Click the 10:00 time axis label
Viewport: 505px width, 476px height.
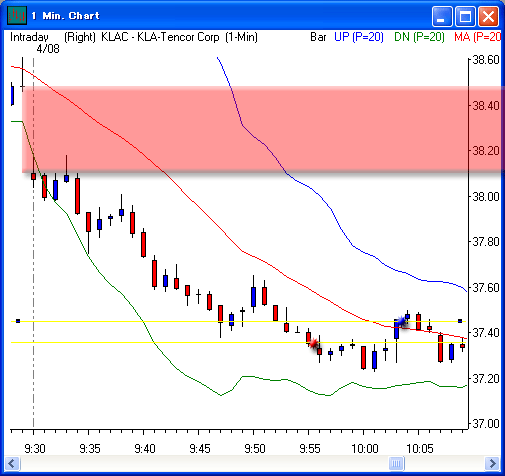point(365,449)
